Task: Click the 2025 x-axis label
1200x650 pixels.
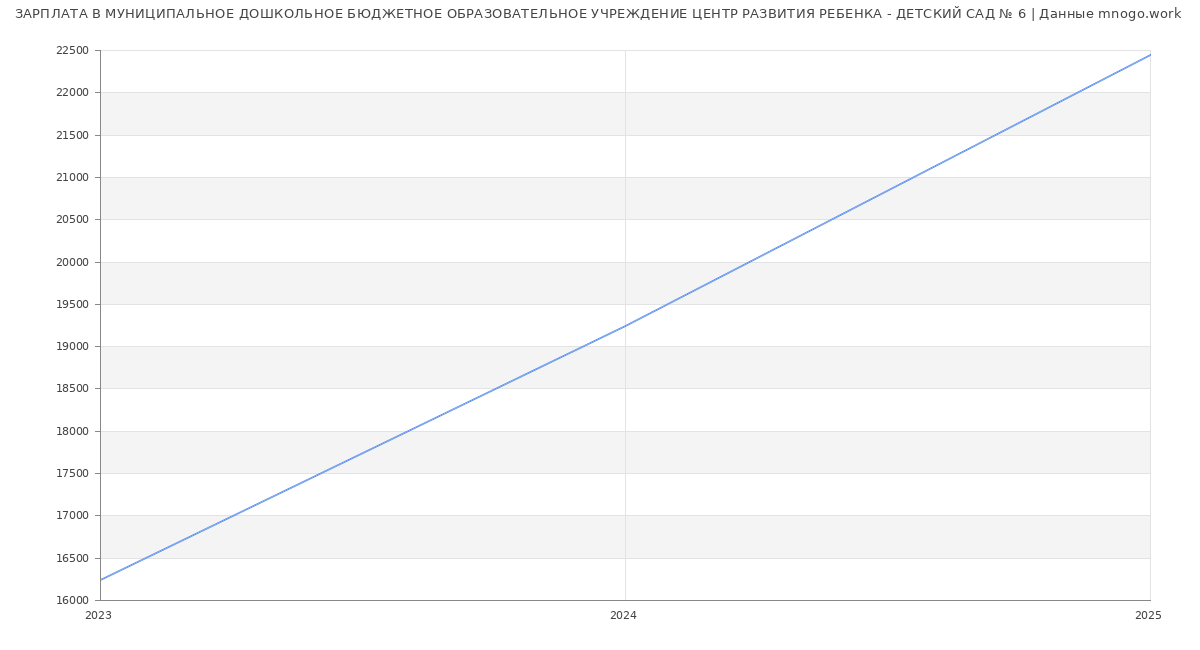Action: [1148, 616]
